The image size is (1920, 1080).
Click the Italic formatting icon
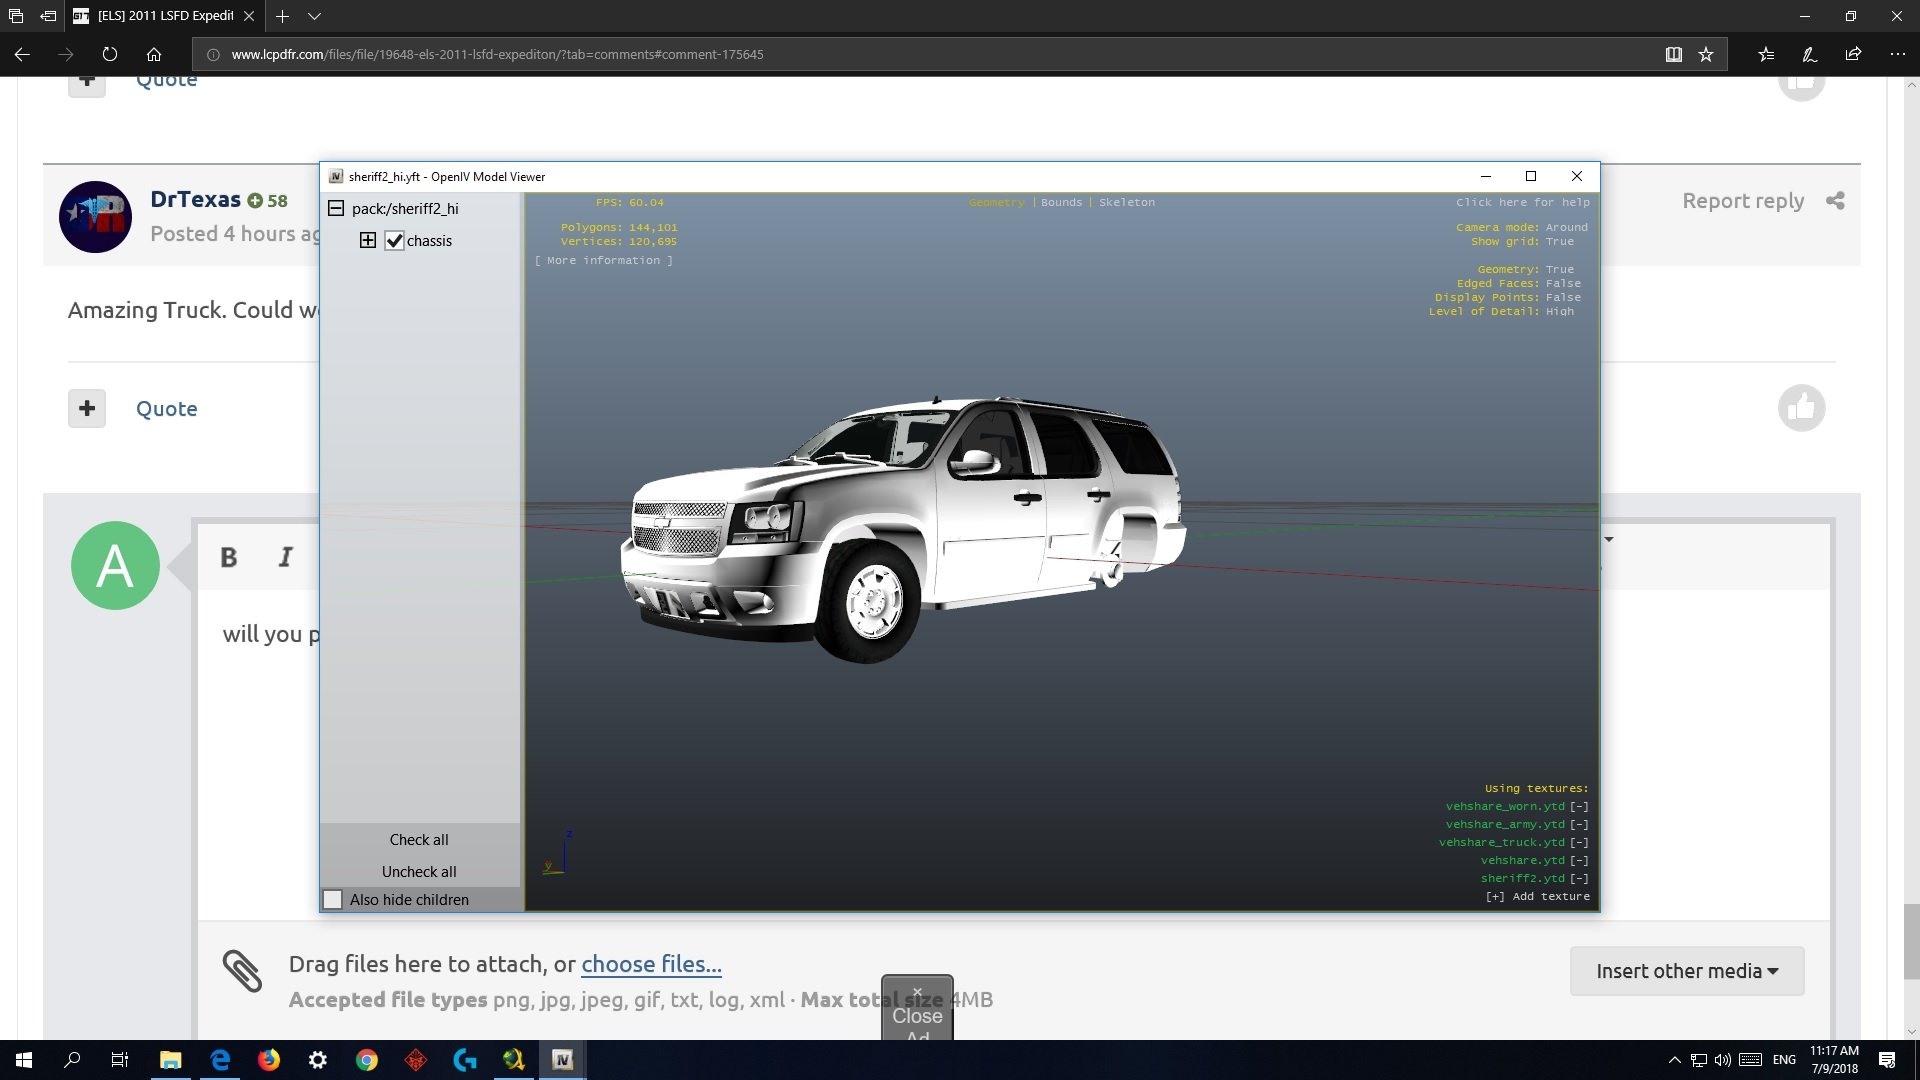tap(286, 557)
